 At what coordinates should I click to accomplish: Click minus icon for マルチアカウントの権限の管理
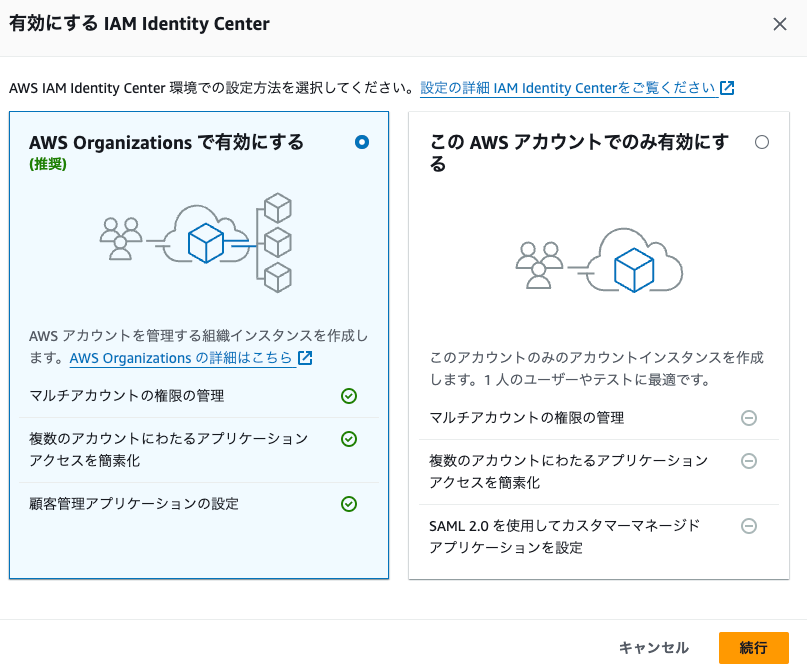749,418
